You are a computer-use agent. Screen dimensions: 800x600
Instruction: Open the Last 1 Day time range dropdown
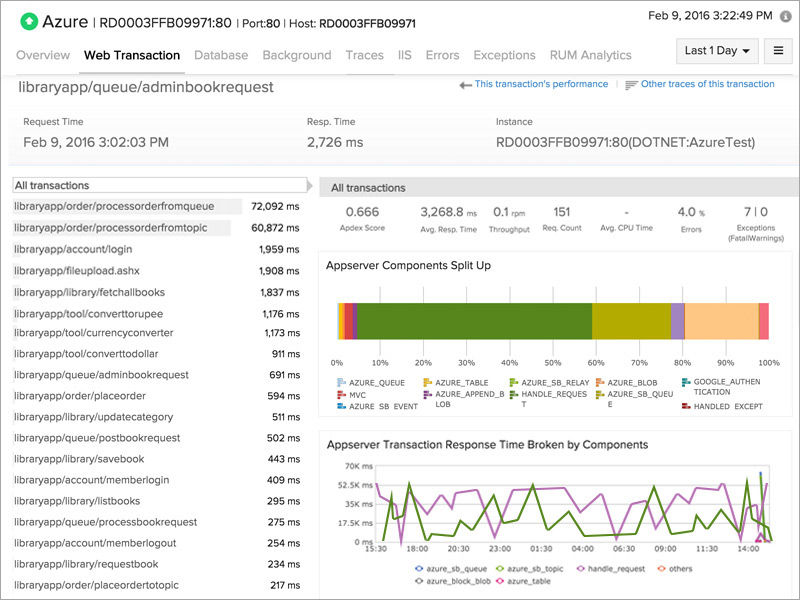coord(717,50)
